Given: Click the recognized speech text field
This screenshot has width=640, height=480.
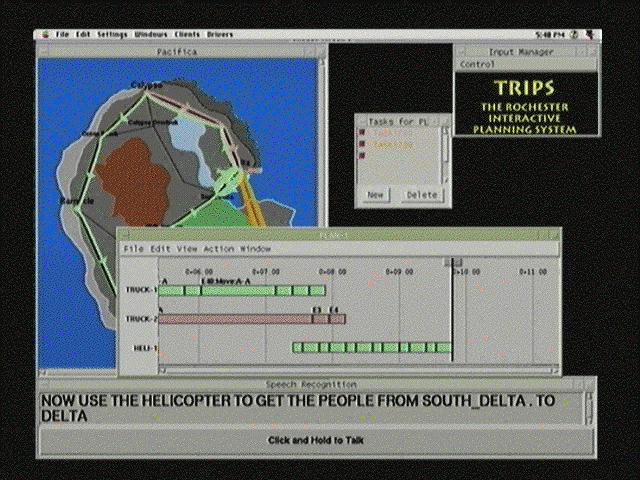Looking at the screenshot, I should coord(311,408).
